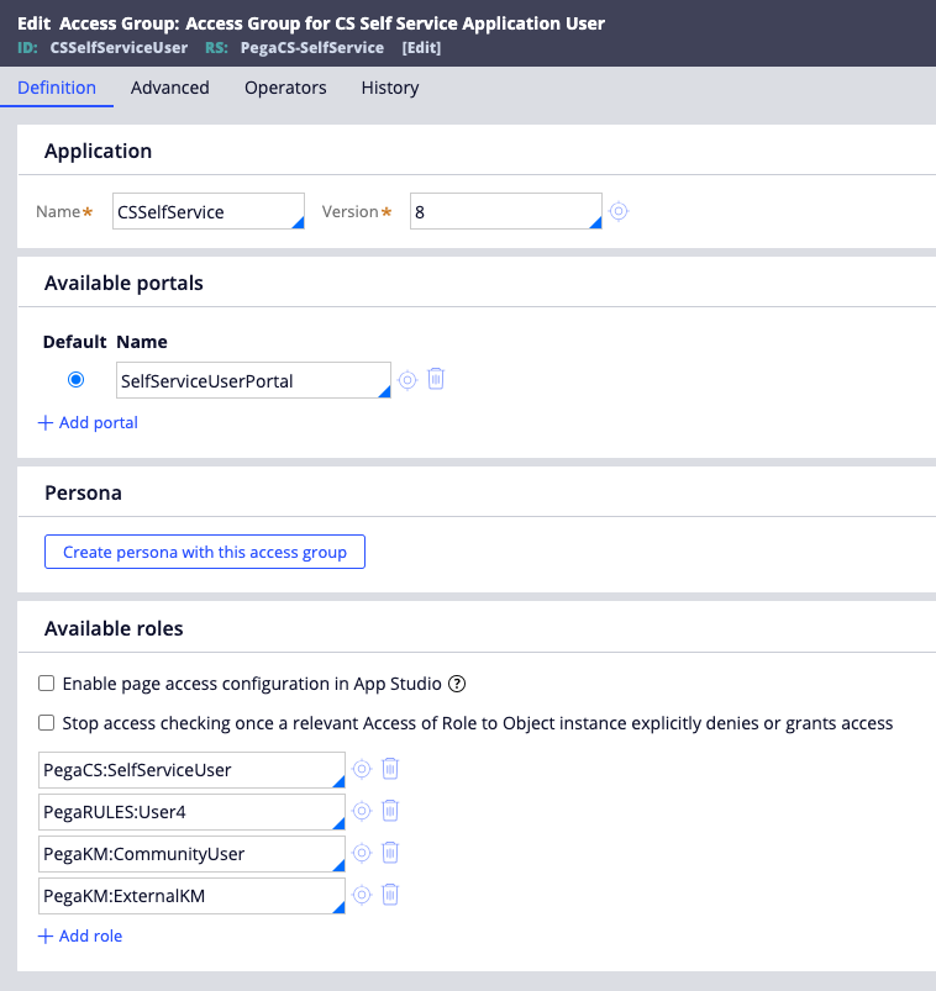
Task: Open SelfServiceUserPortal rule with target icon
Action: [x=408, y=380]
